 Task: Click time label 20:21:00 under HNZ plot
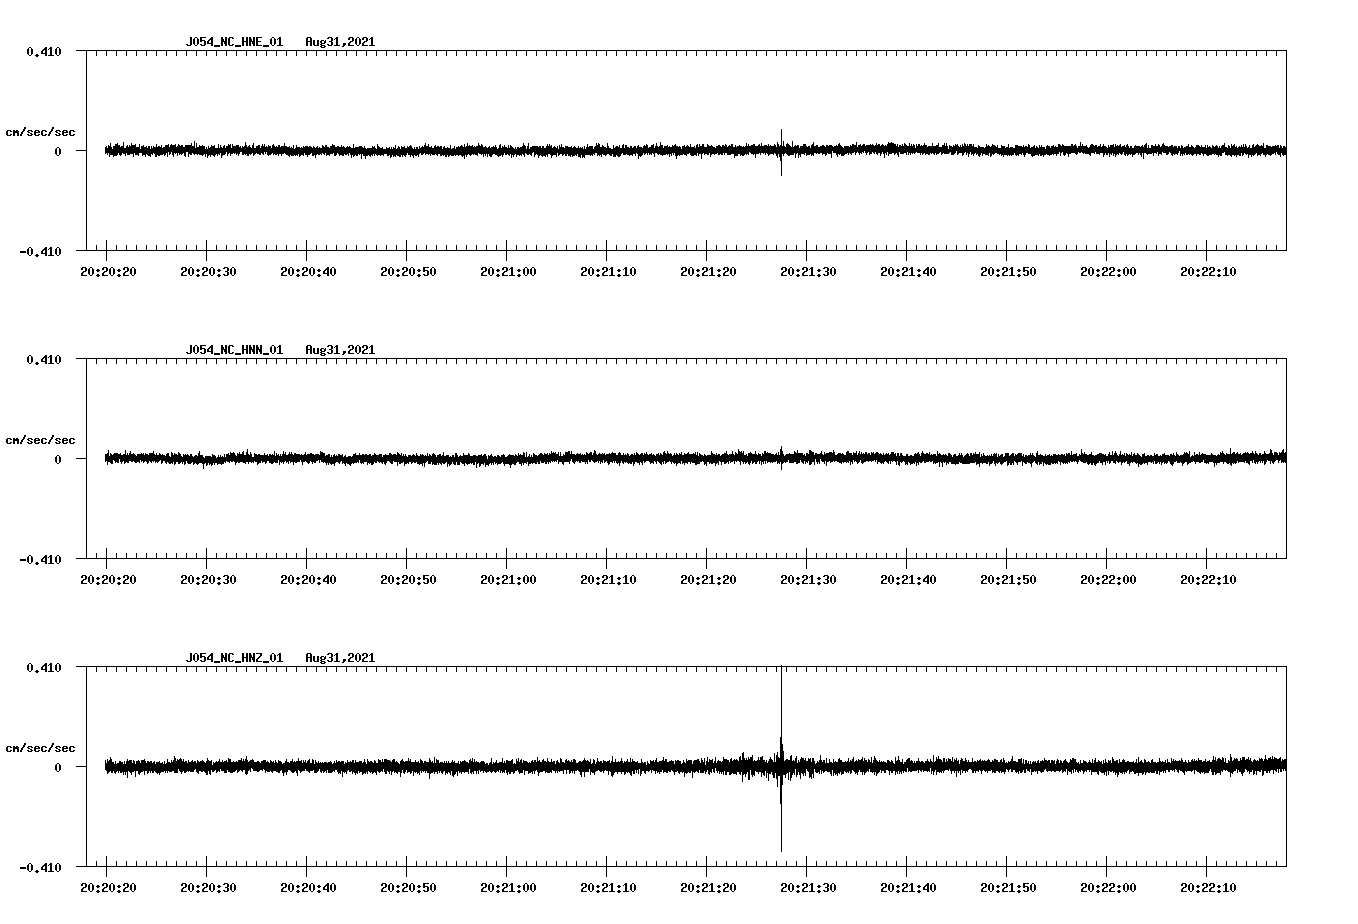508,888
